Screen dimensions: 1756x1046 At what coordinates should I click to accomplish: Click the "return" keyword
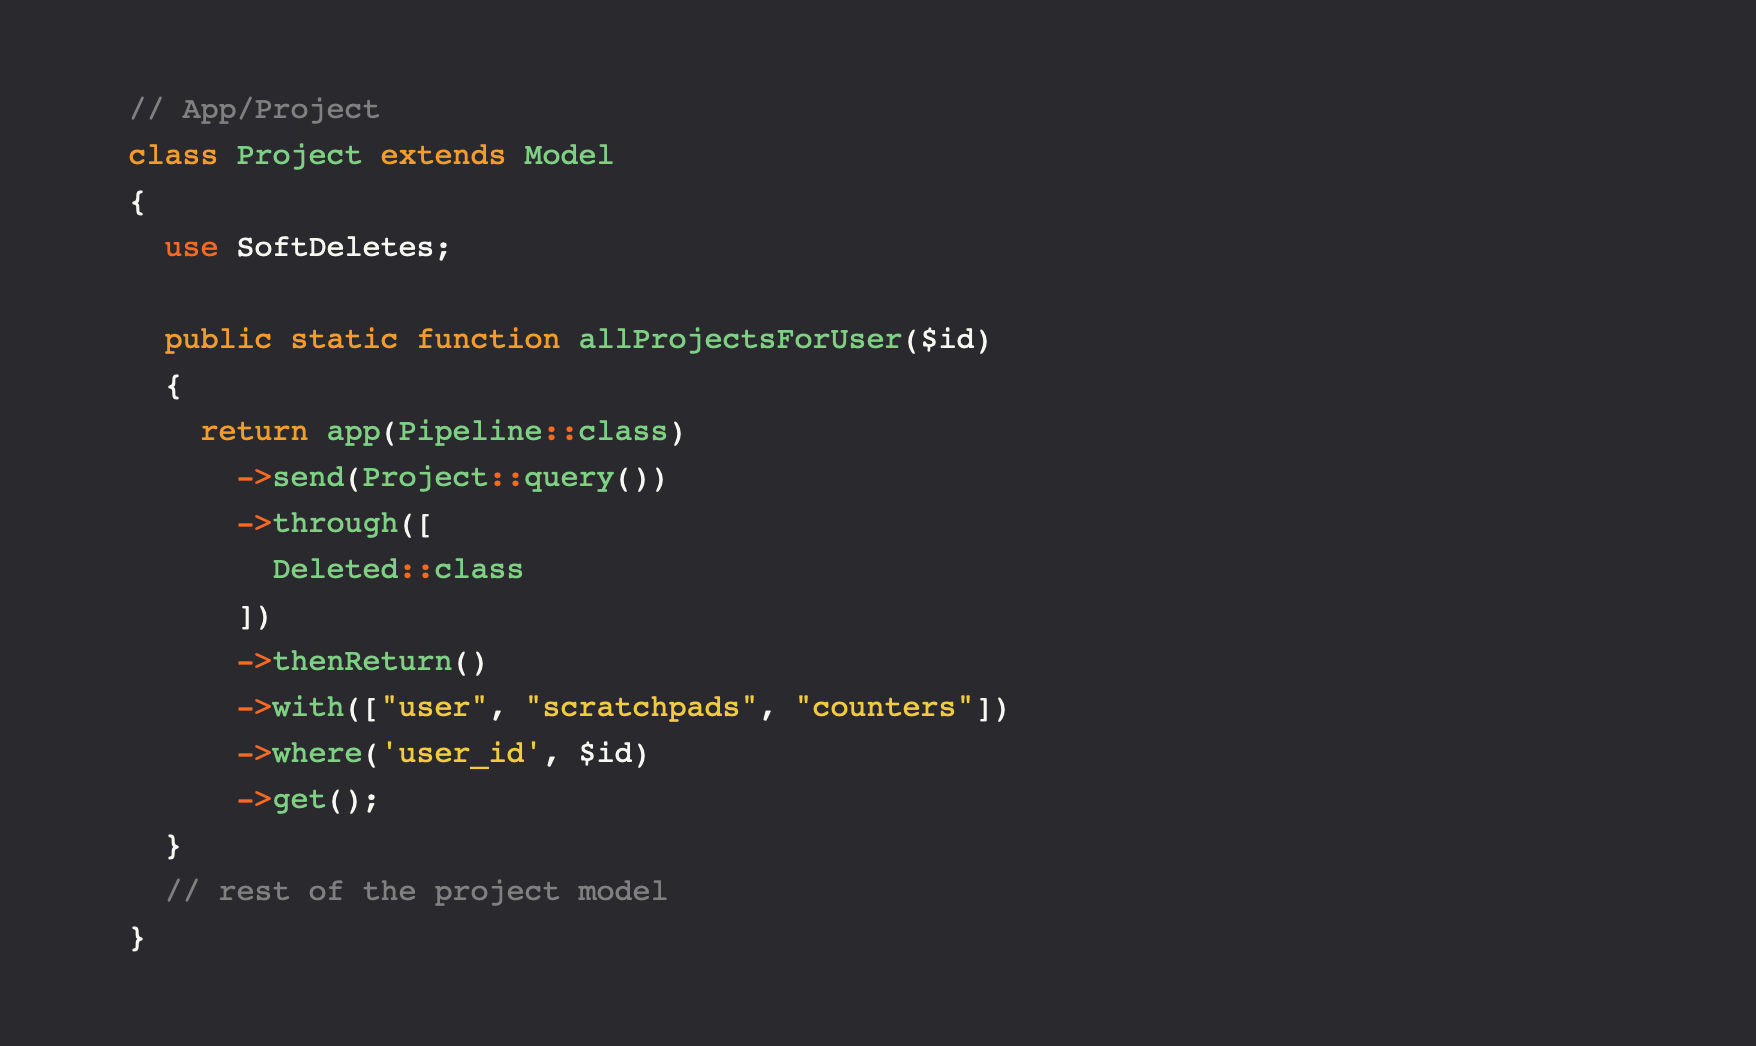(254, 431)
